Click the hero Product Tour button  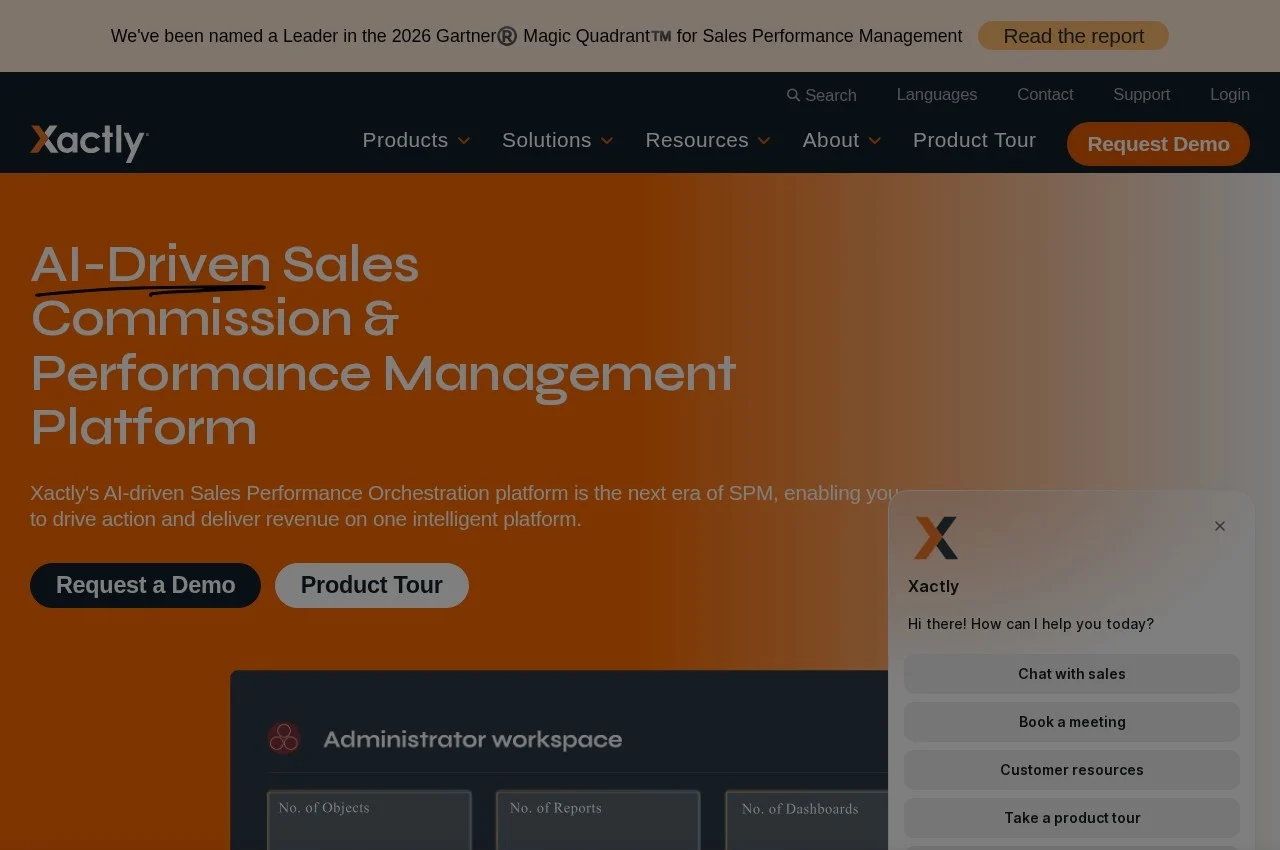point(372,585)
